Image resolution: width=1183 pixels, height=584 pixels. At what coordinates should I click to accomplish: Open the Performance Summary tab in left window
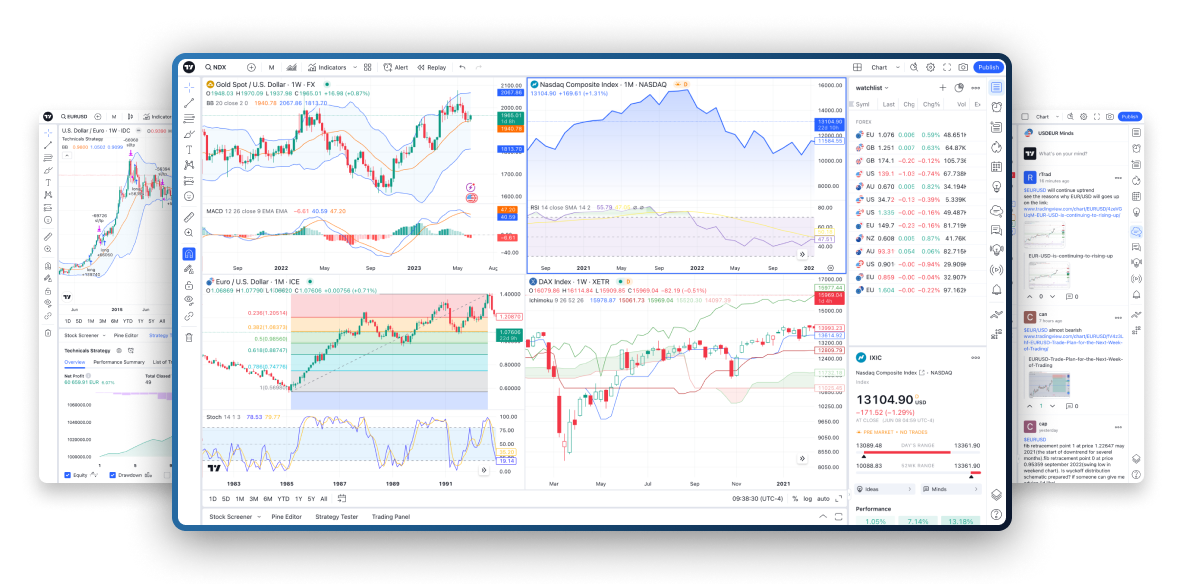[119, 362]
